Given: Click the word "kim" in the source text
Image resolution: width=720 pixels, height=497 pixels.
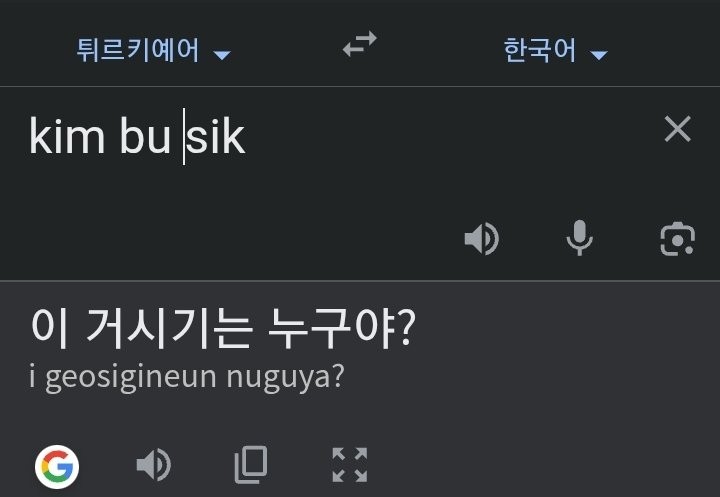Looking at the screenshot, I should (66, 138).
